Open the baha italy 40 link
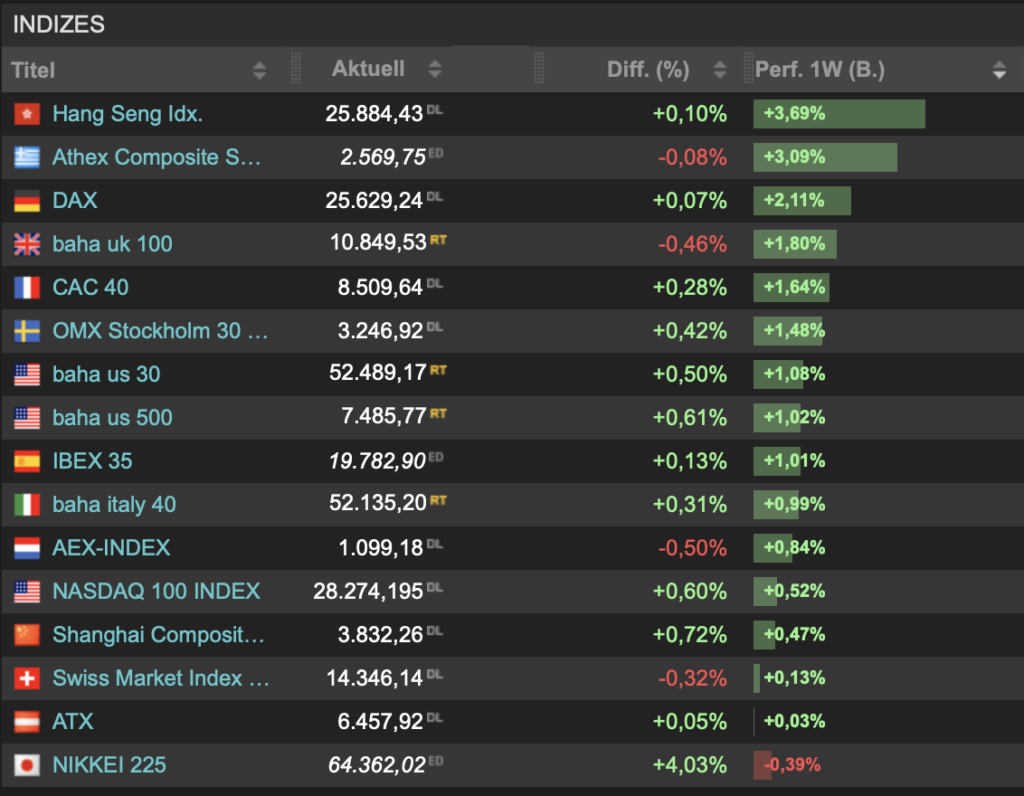Screen dimensions: 1024x796 tap(114, 505)
